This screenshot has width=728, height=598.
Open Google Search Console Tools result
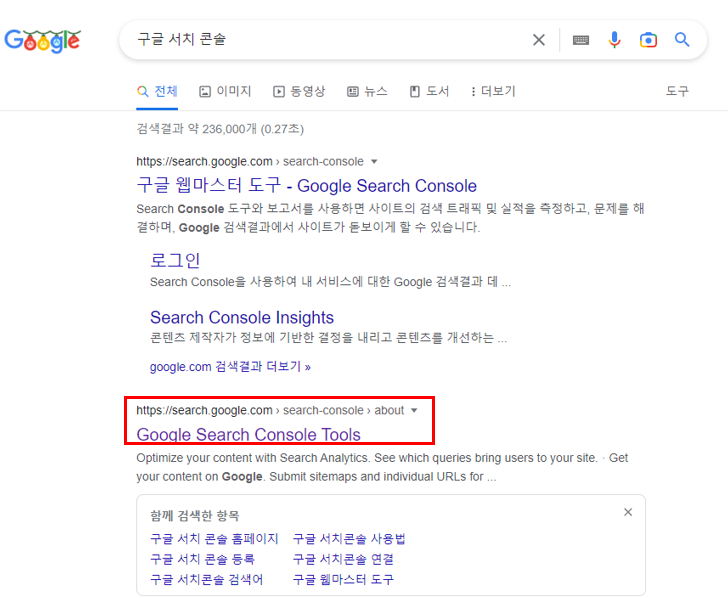[248, 435]
